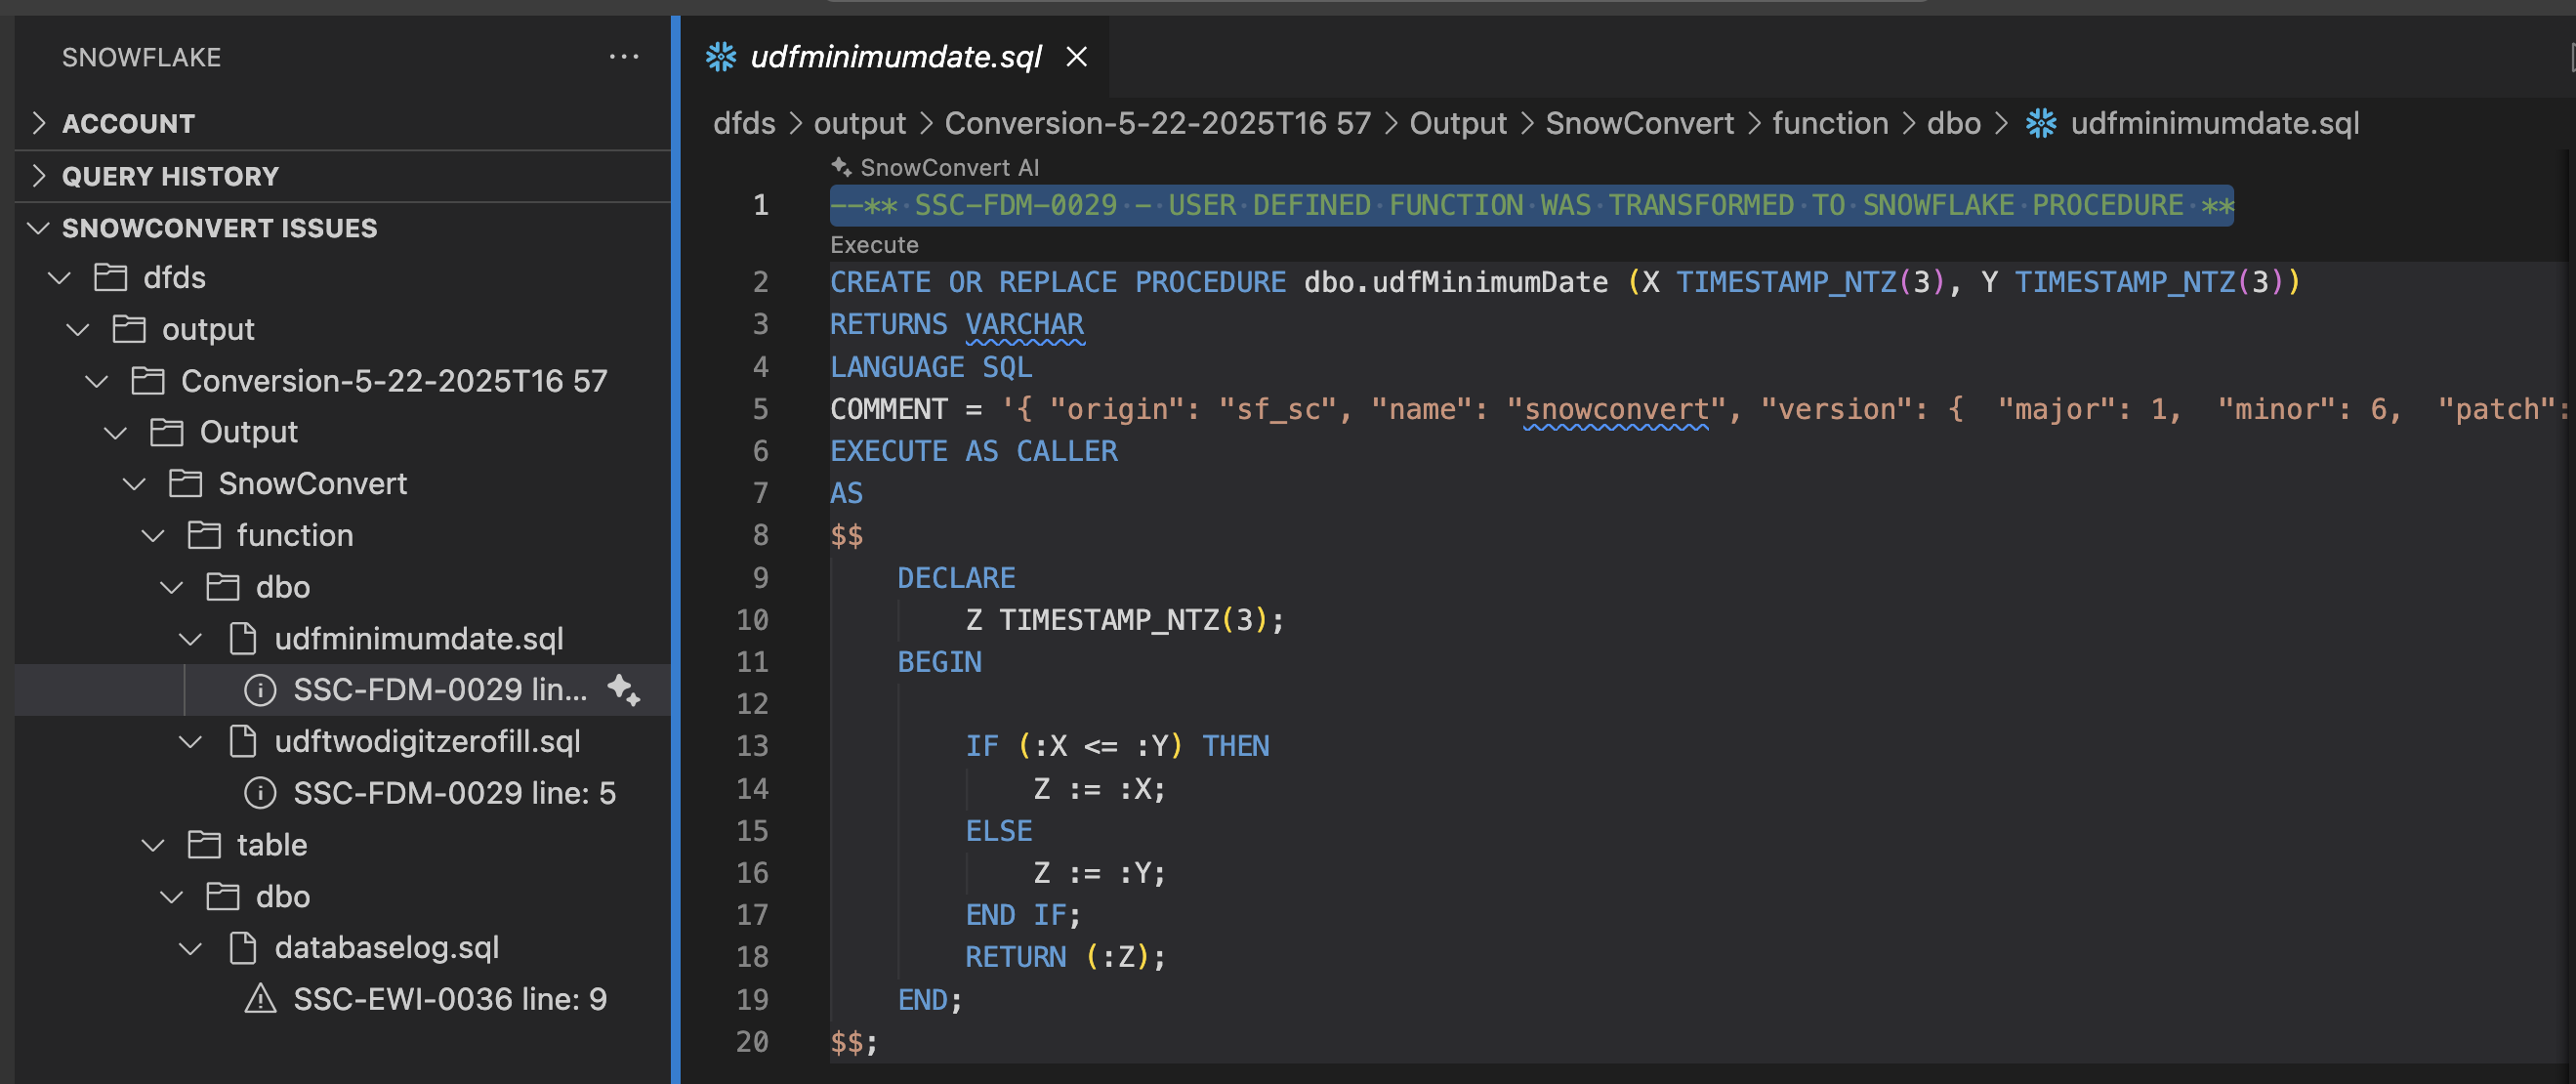This screenshot has height=1084, width=2576.
Task: Click the warning icon on SSC-EWI-0036 line 9
Action: (x=260, y=998)
